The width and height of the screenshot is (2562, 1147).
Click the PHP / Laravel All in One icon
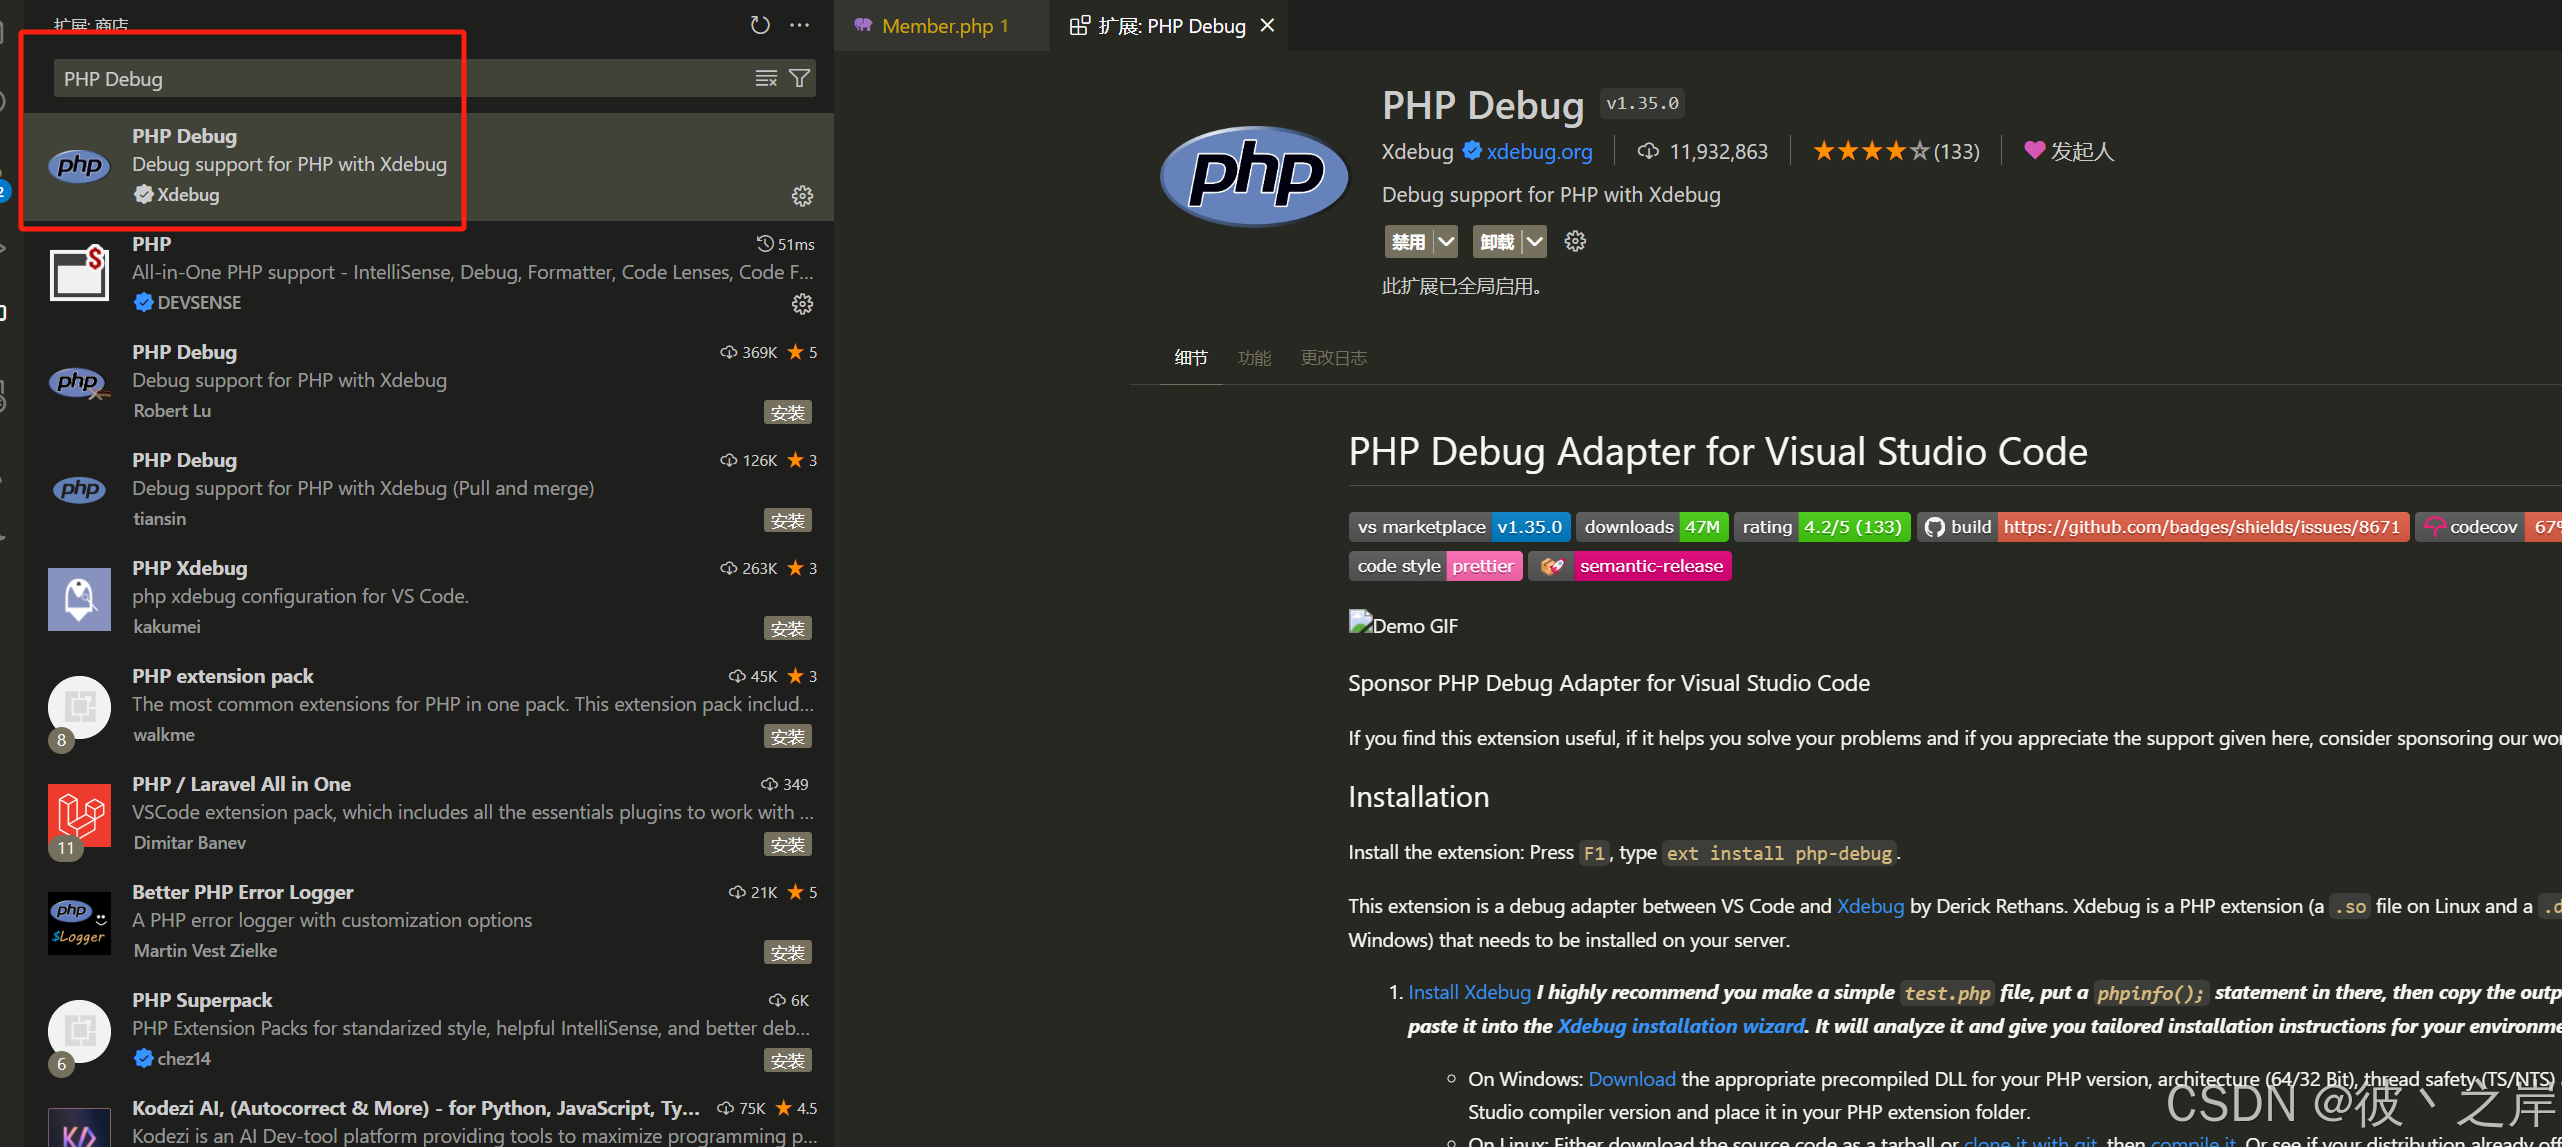(x=79, y=815)
